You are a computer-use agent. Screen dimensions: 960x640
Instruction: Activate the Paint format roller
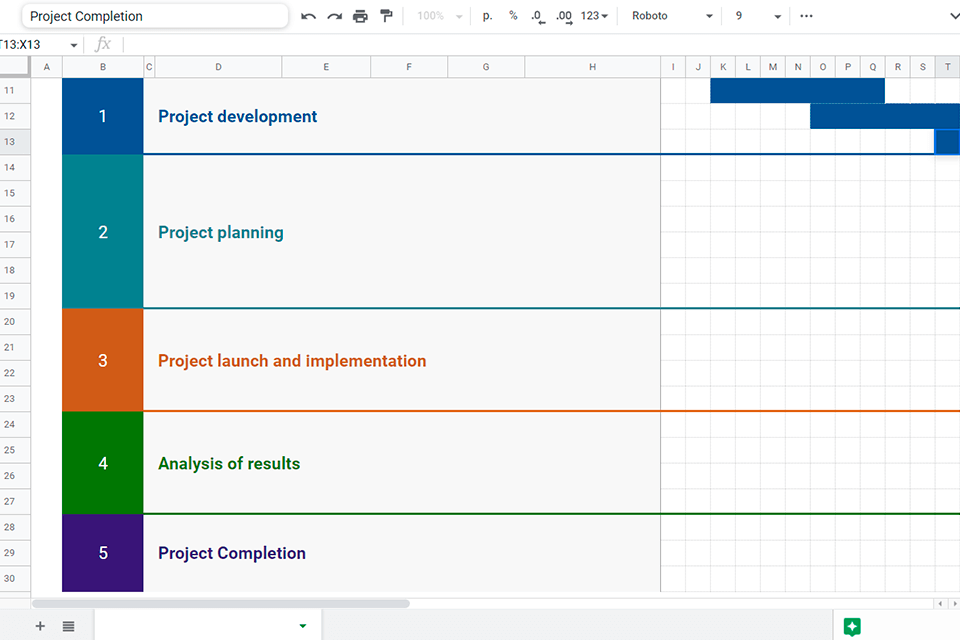(x=386, y=16)
